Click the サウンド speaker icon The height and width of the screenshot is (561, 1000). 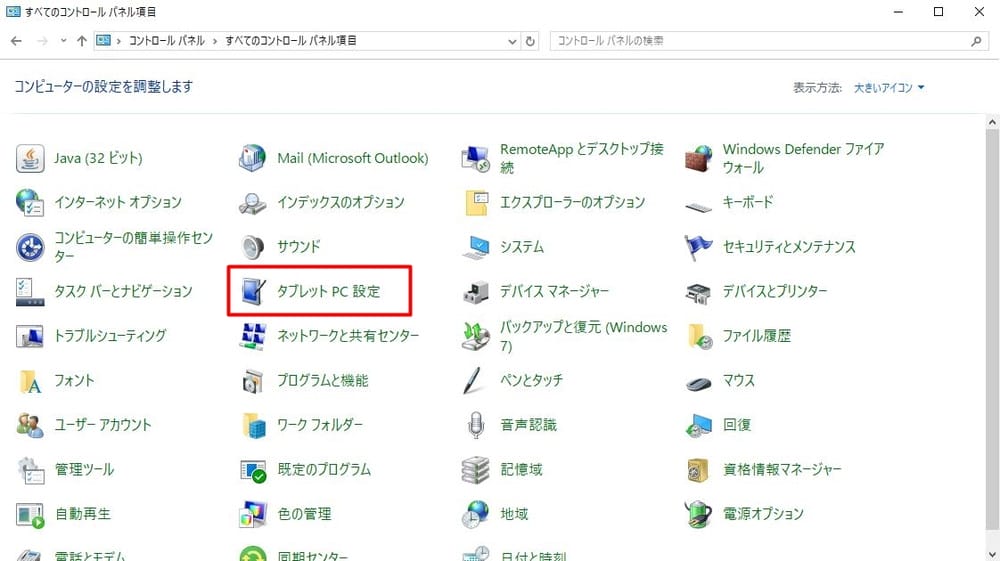coord(253,247)
